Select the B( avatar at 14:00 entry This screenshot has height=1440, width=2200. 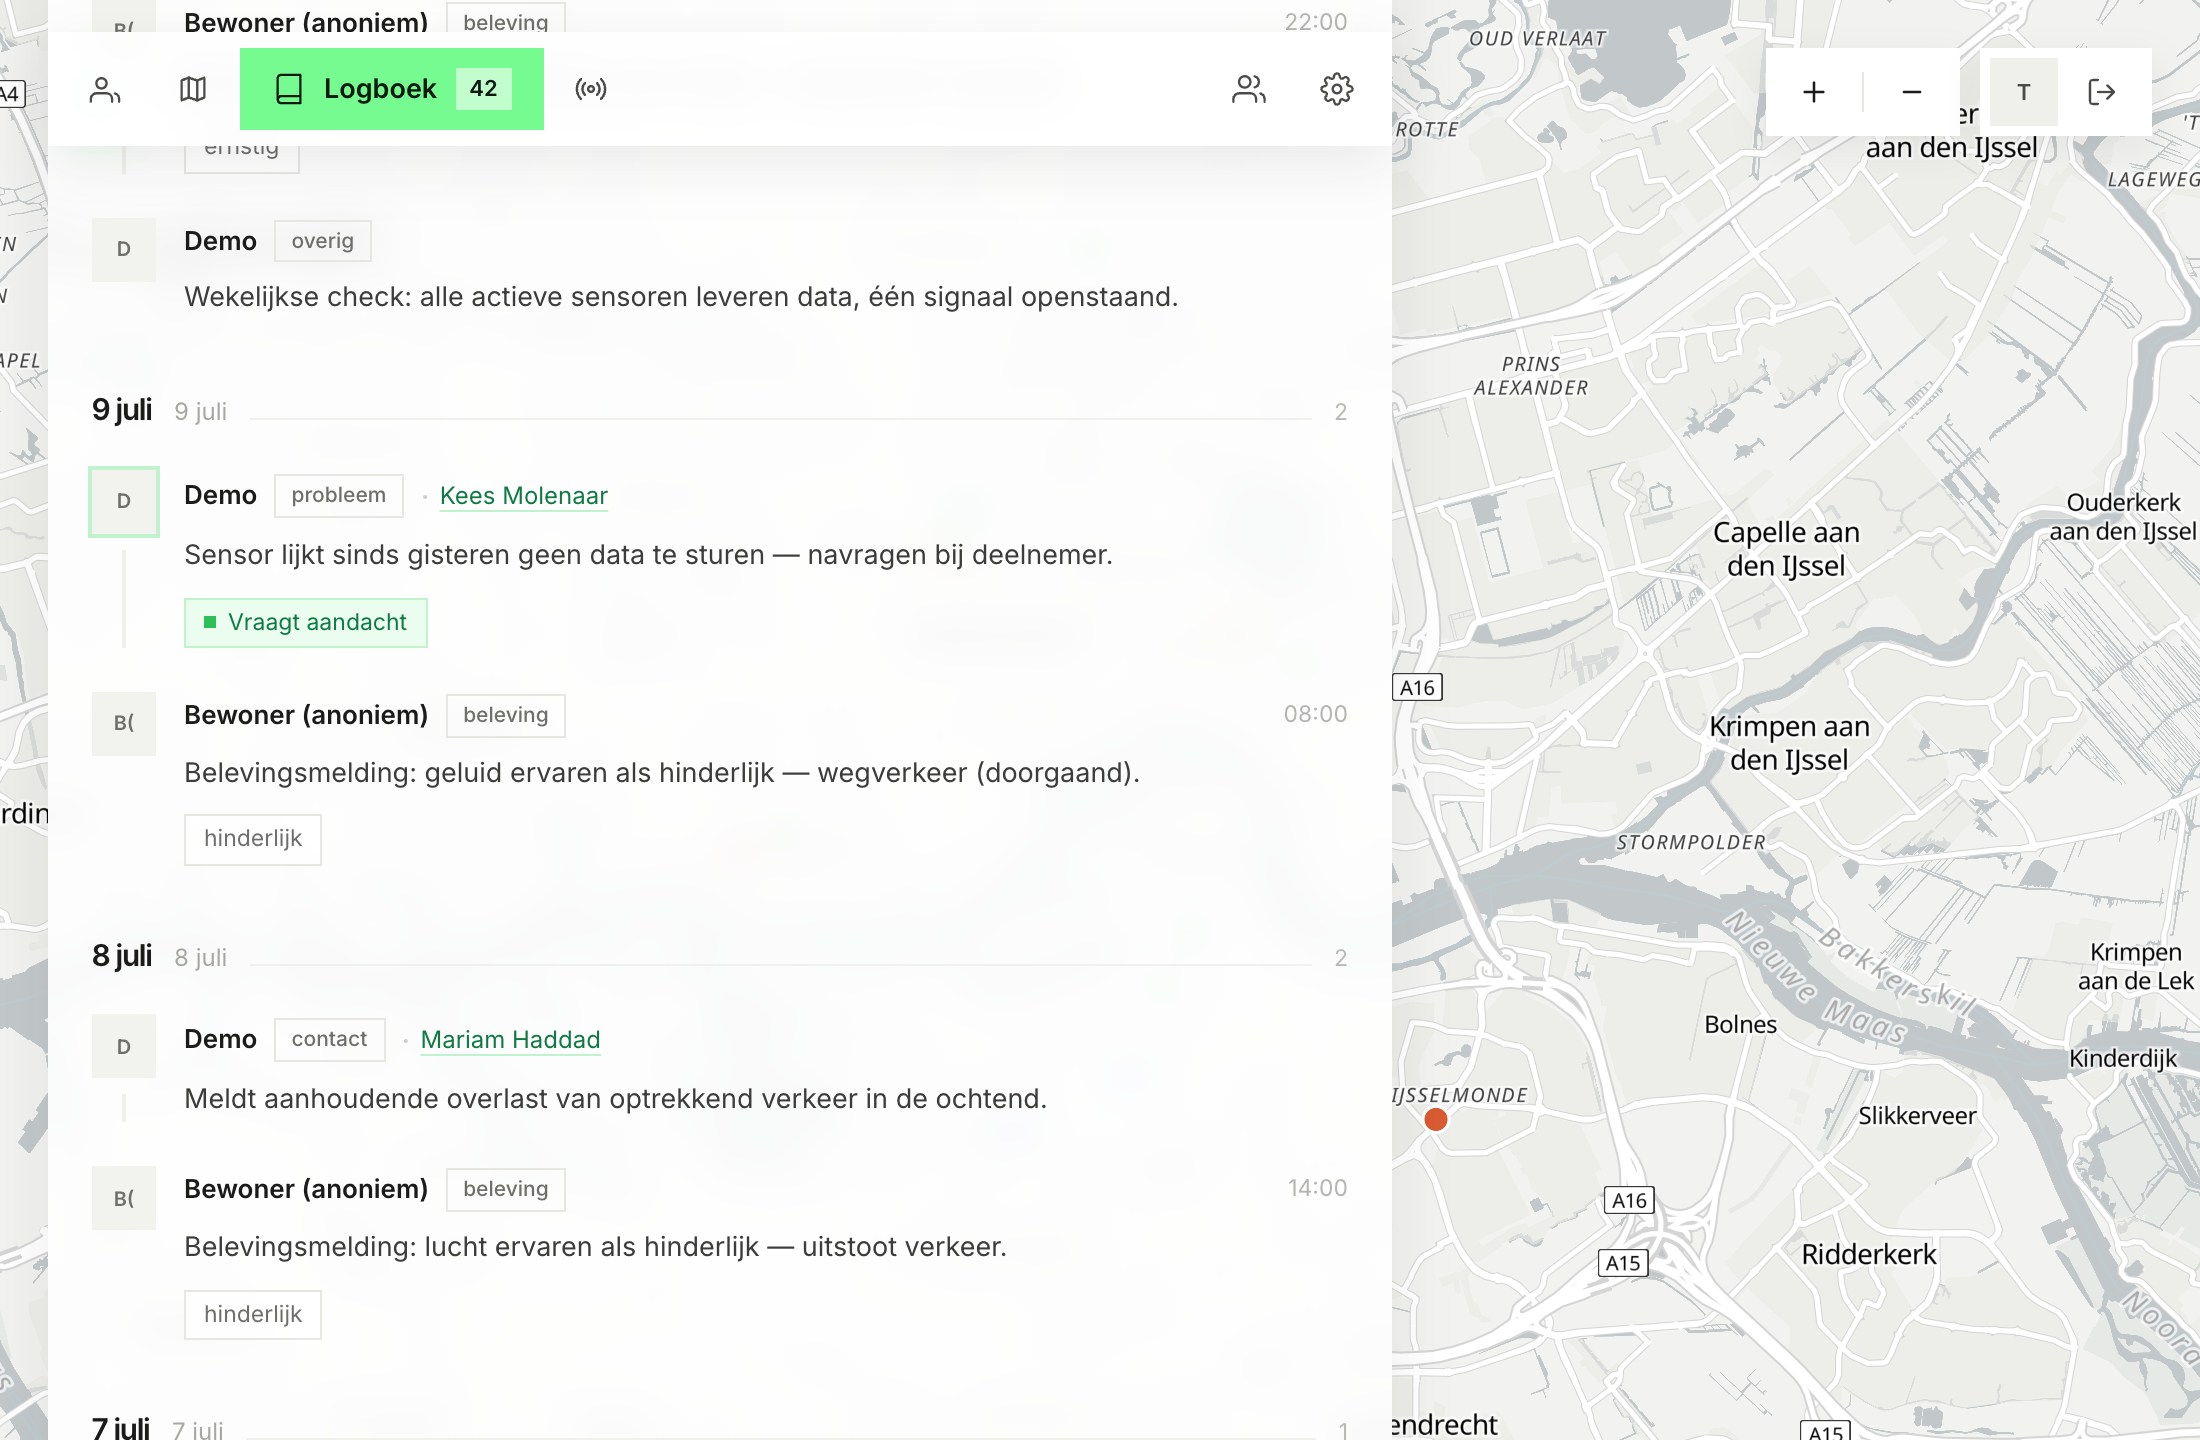click(x=124, y=1198)
